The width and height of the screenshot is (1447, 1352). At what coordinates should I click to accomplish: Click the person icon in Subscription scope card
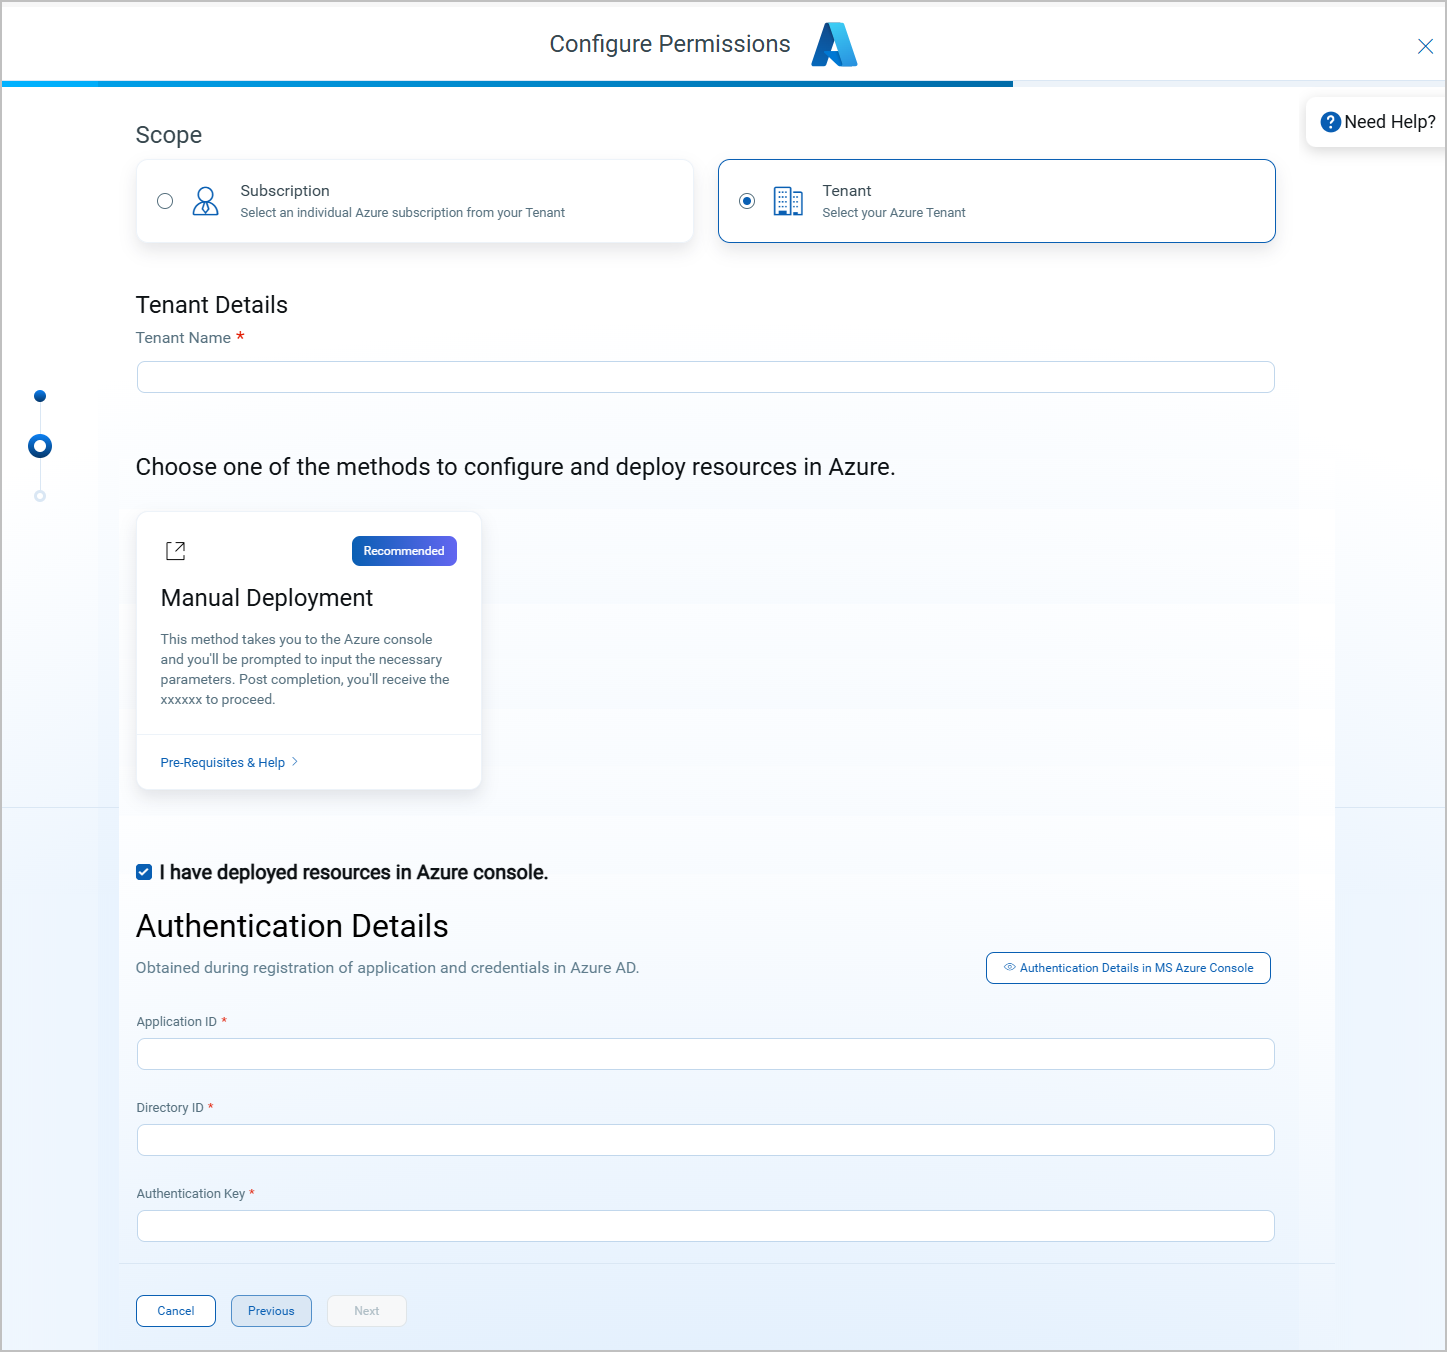tap(206, 200)
